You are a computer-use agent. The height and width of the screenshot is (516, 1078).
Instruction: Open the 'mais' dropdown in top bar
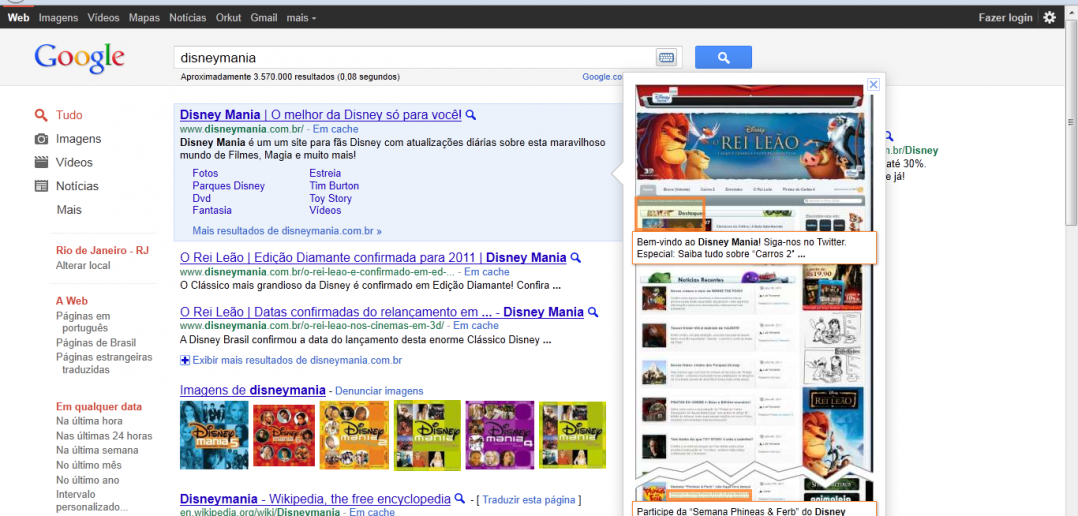pyautogui.click(x=300, y=18)
